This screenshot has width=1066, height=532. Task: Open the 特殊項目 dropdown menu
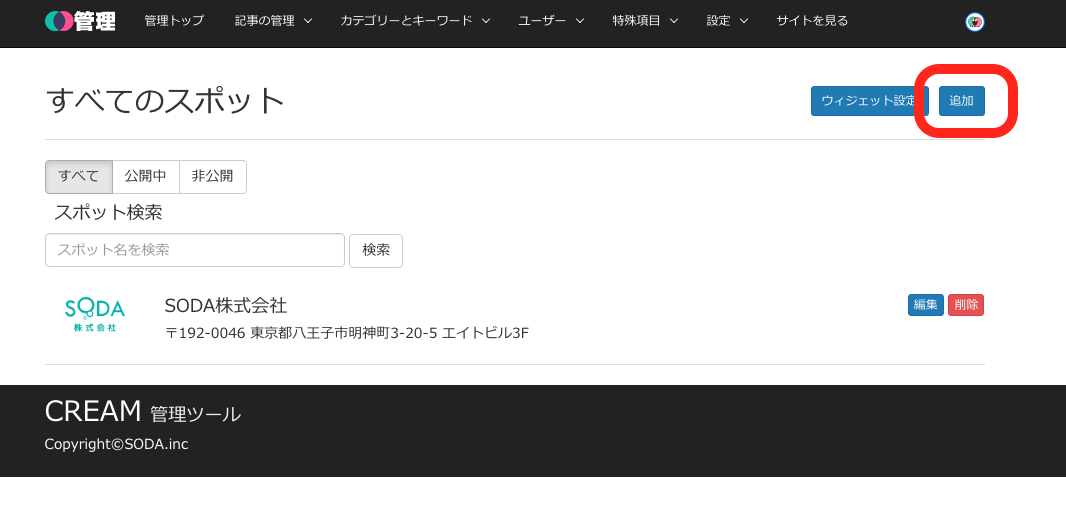[645, 21]
